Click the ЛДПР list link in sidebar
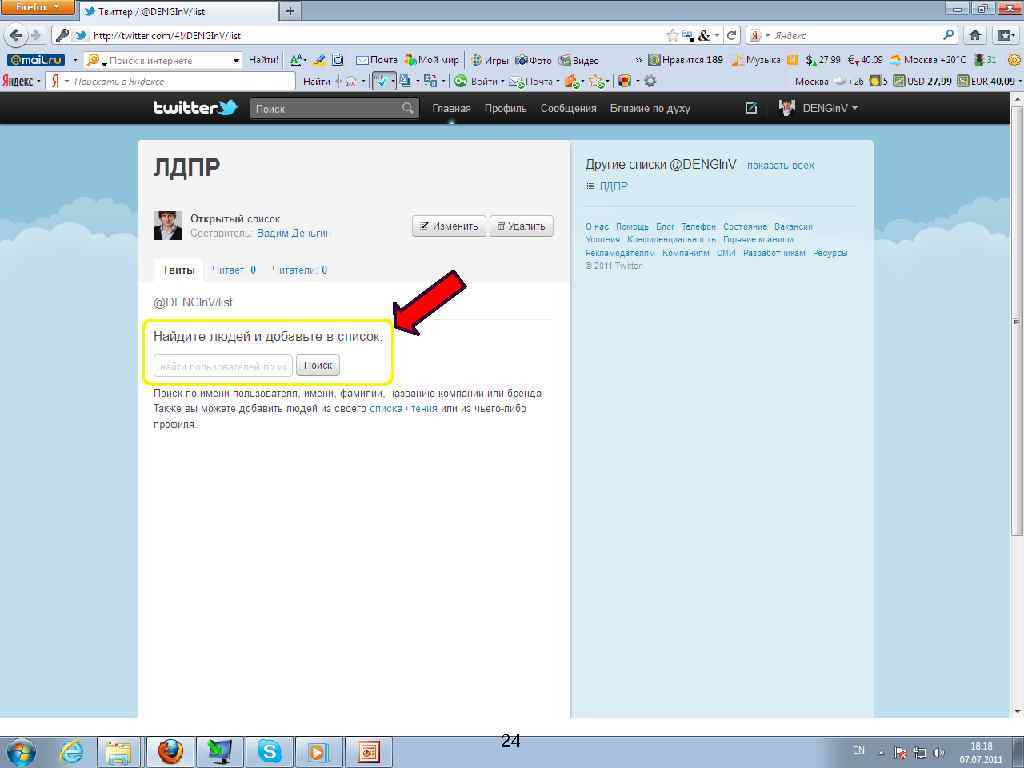Viewport: 1024px width, 768px height. [614, 186]
